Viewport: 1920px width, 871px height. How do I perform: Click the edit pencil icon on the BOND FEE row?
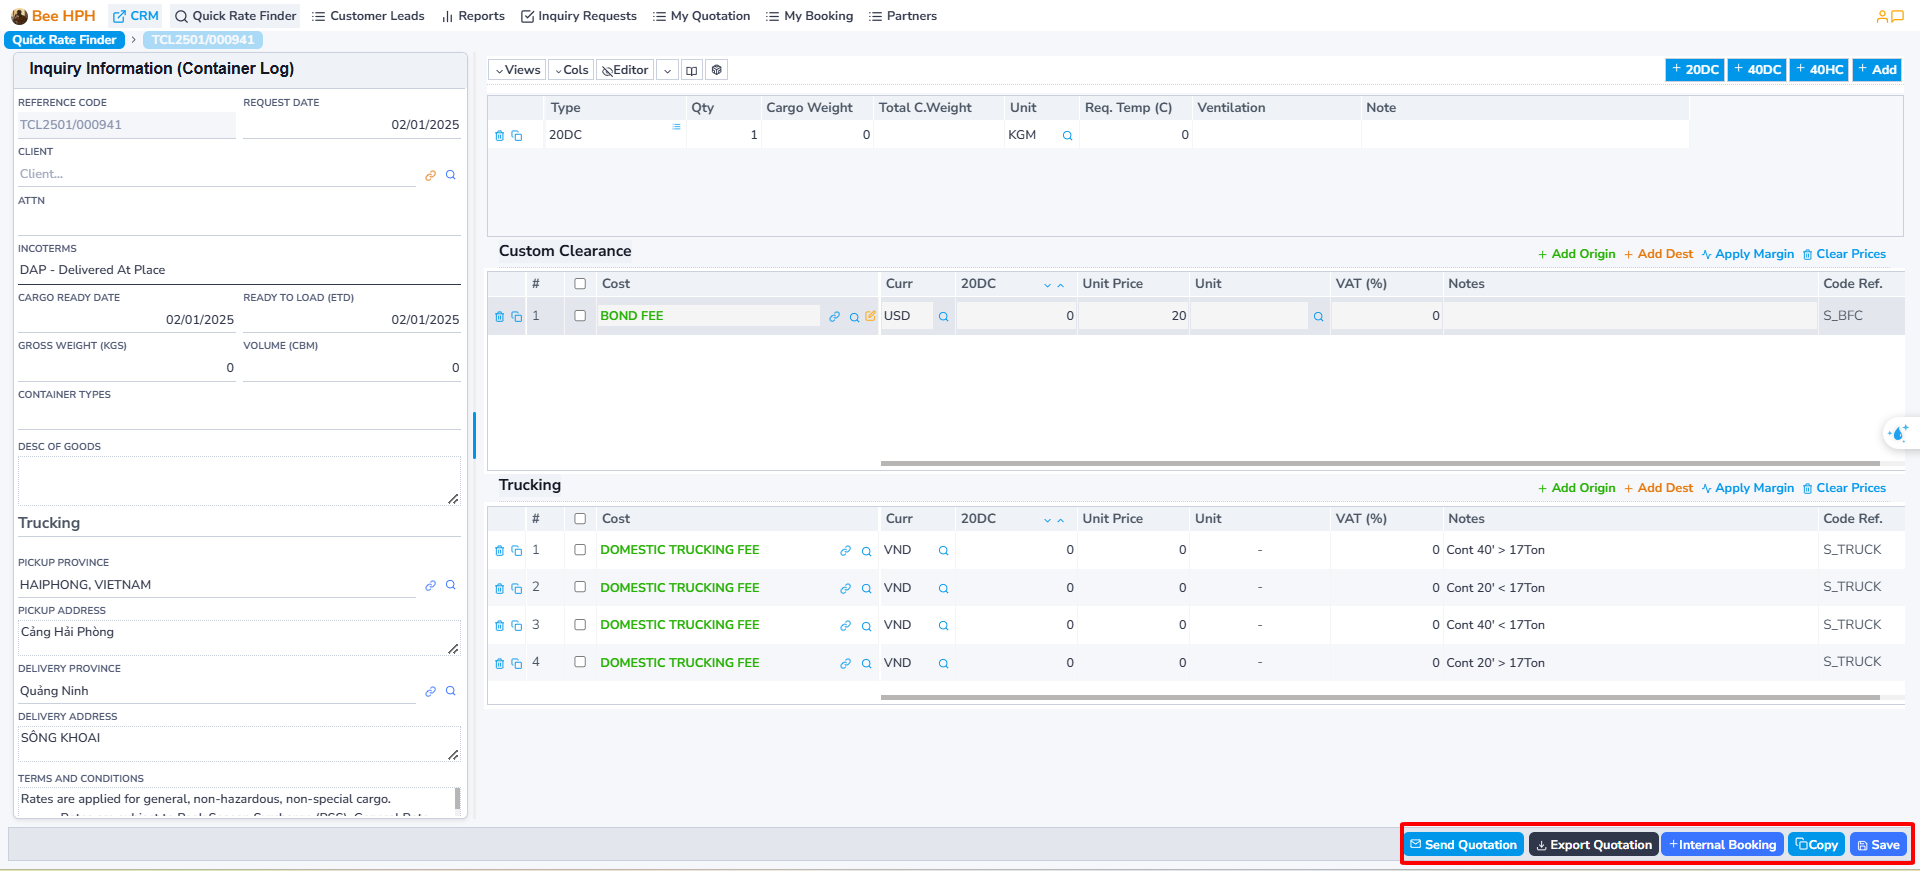tap(870, 316)
